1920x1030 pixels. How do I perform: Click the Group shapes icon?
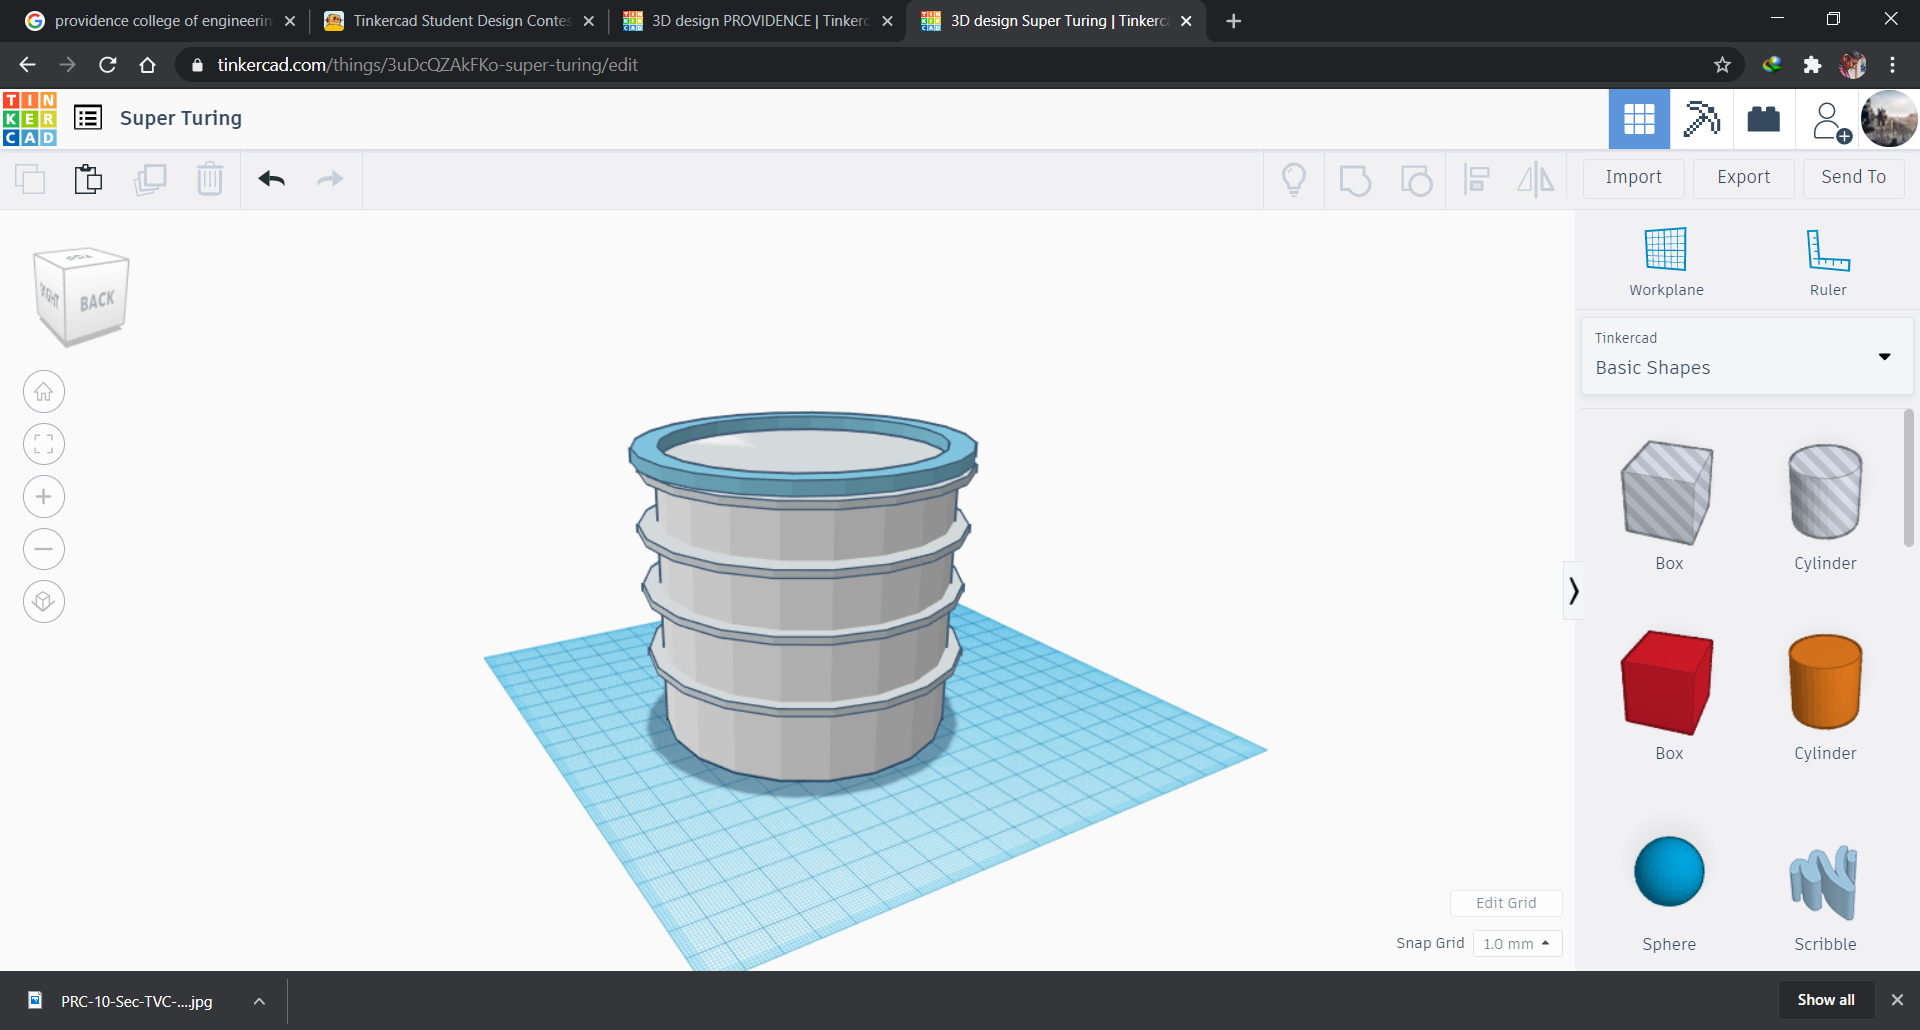pos(1355,180)
